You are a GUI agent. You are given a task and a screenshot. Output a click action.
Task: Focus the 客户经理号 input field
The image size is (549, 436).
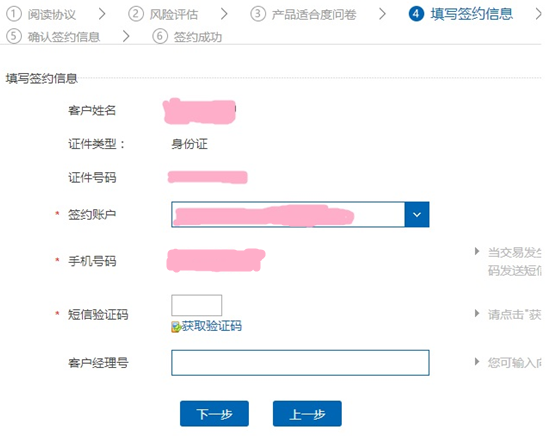pos(300,363)
